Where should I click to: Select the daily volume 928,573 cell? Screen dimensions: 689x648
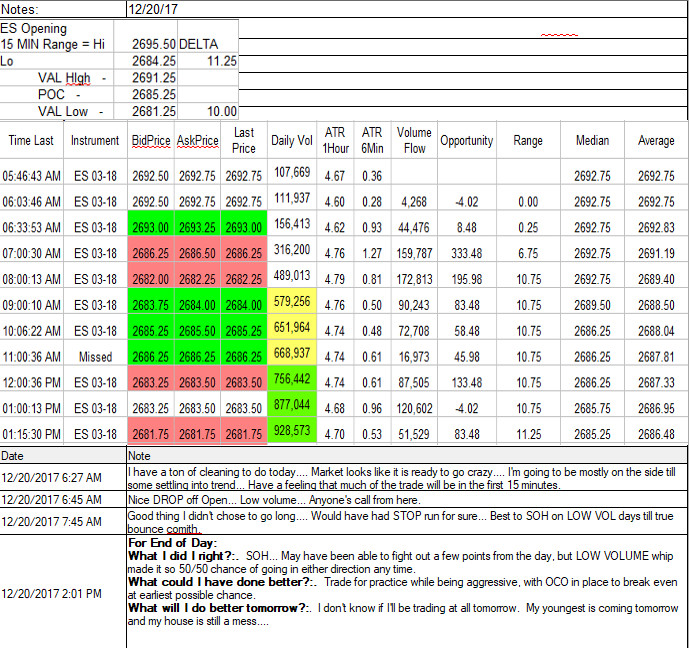[x=292, y=431]
